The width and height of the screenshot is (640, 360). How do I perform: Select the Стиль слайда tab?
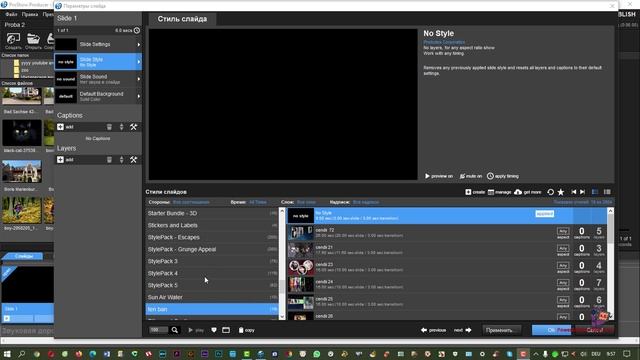point(182,19)
